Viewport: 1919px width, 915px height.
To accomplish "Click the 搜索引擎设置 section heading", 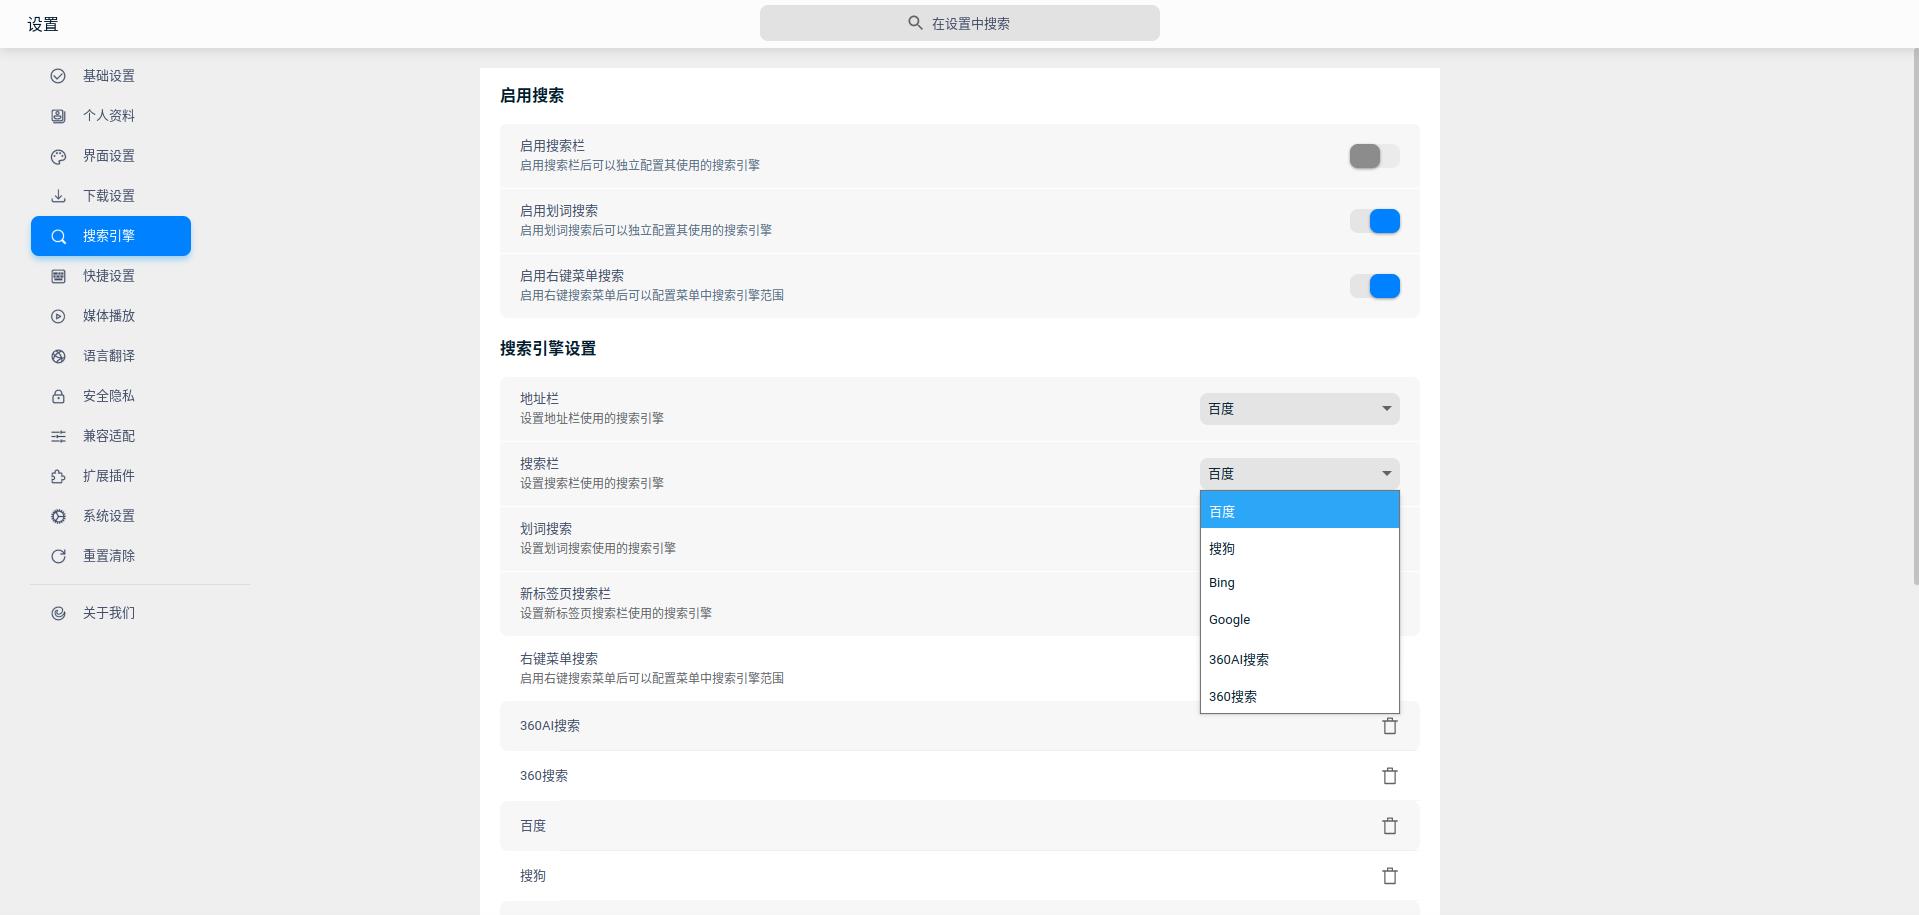I will [x=548, y=348].
